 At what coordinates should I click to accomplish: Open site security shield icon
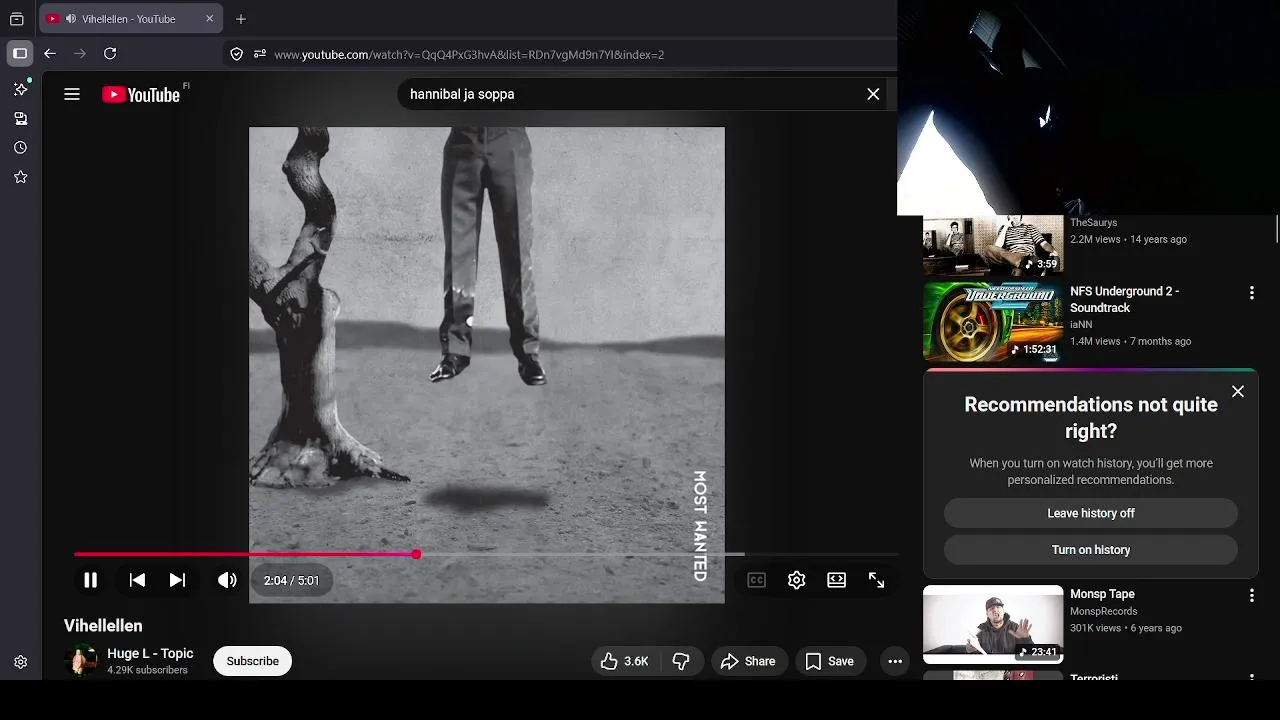[237, 54]
